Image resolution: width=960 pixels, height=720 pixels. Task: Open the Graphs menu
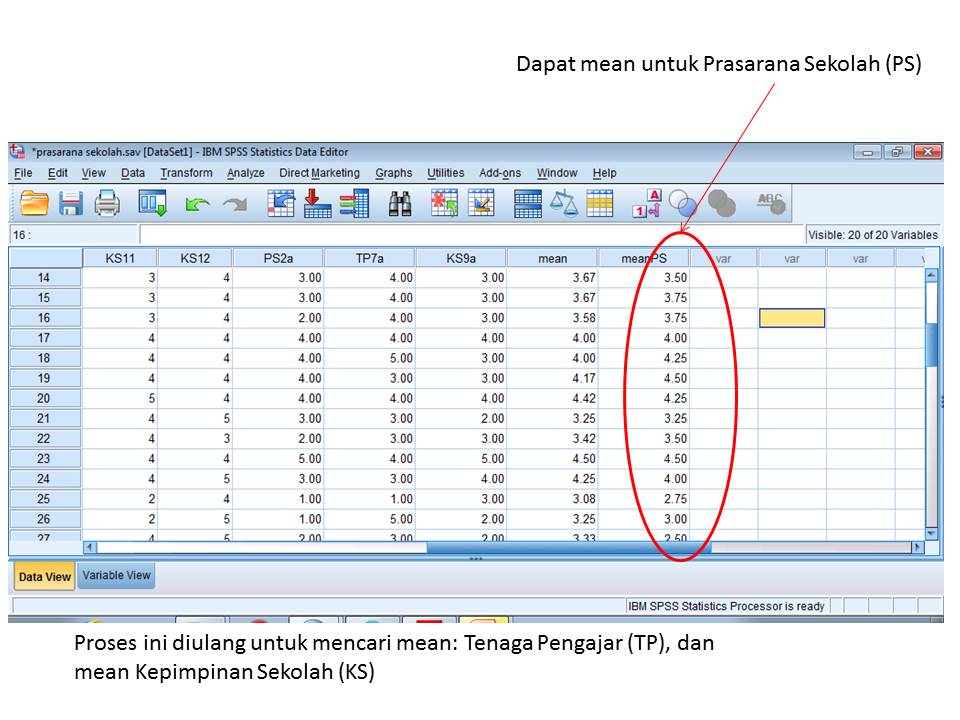(x=394, y=173)
